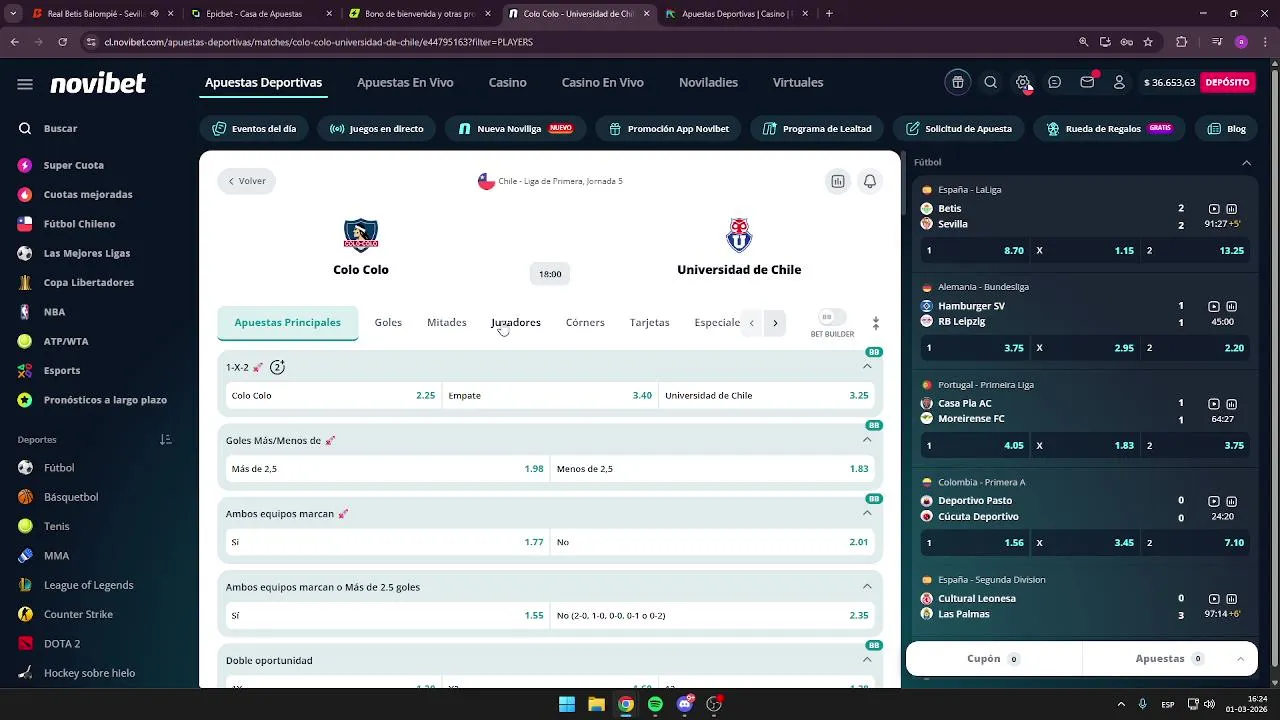Image resolution: width=1280 pixels, height=720 pixels.
Task: Open Rueda de Regalos shortcut
Action: 1110,129
